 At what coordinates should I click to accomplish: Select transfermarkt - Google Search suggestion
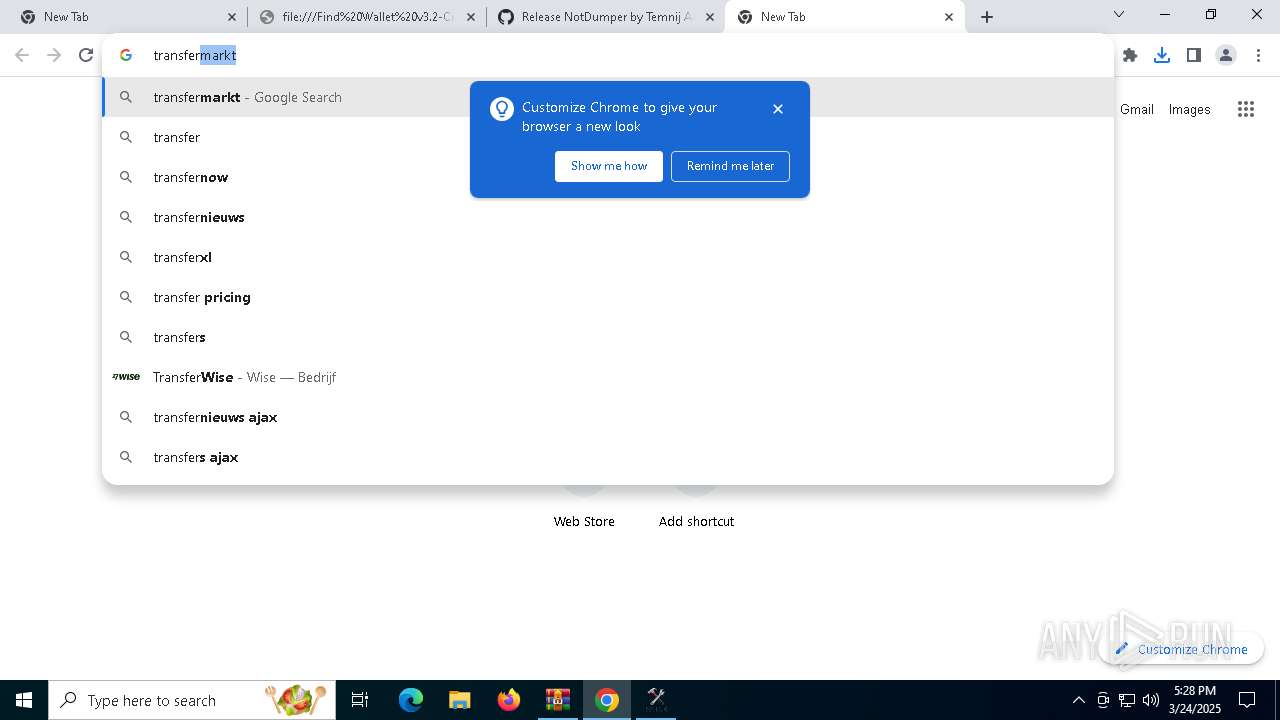click(608, 97)
